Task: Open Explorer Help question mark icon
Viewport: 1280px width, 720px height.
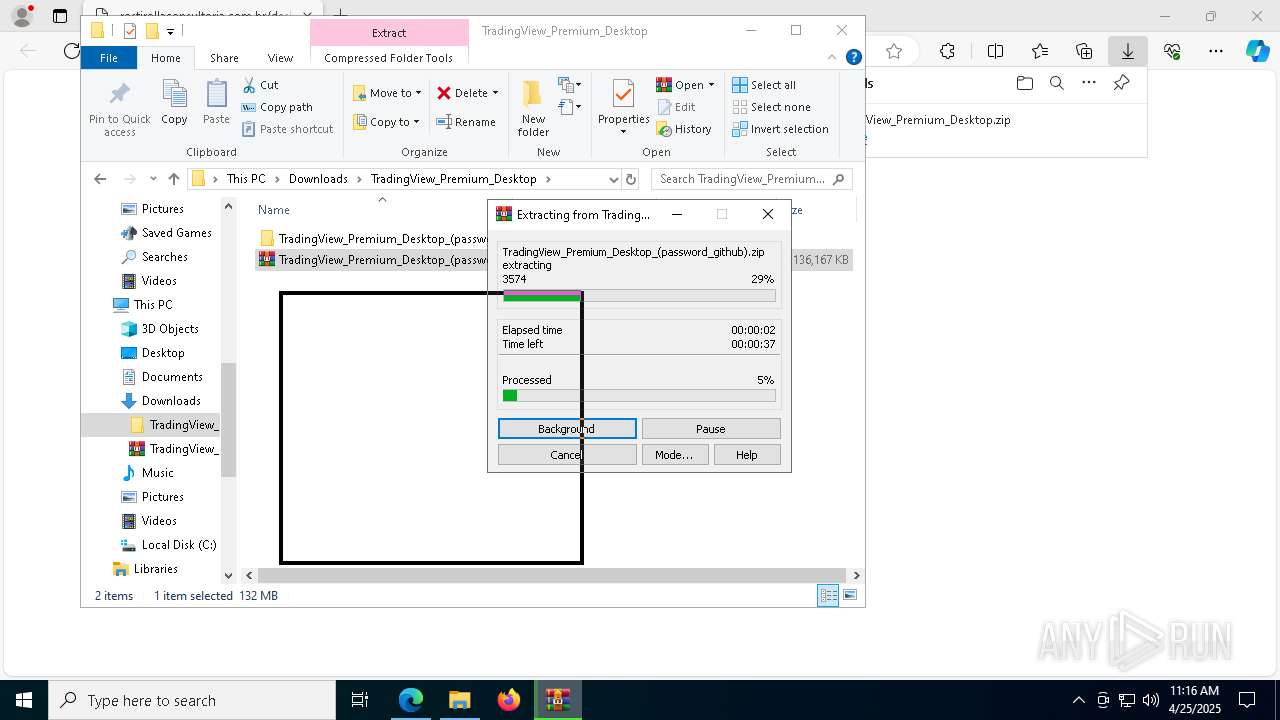Action: point(854,58)
